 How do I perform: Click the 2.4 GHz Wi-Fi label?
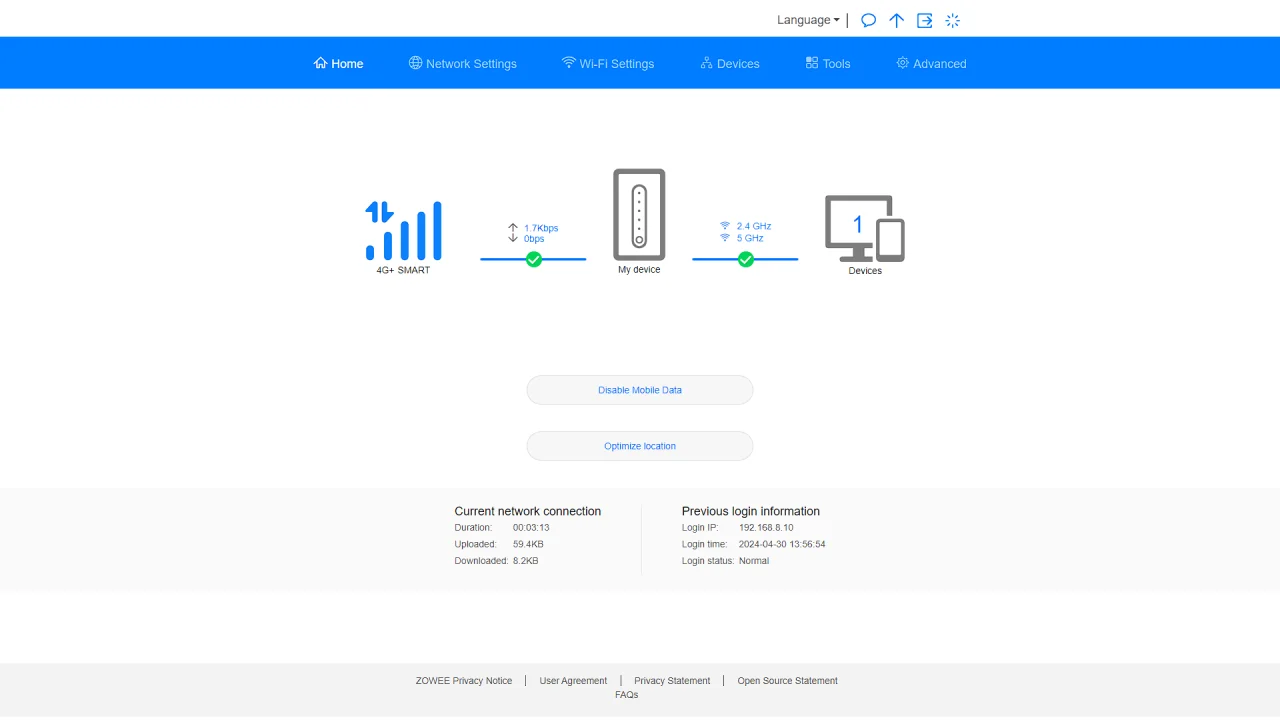pyautogui.click(x=754, y=226)
